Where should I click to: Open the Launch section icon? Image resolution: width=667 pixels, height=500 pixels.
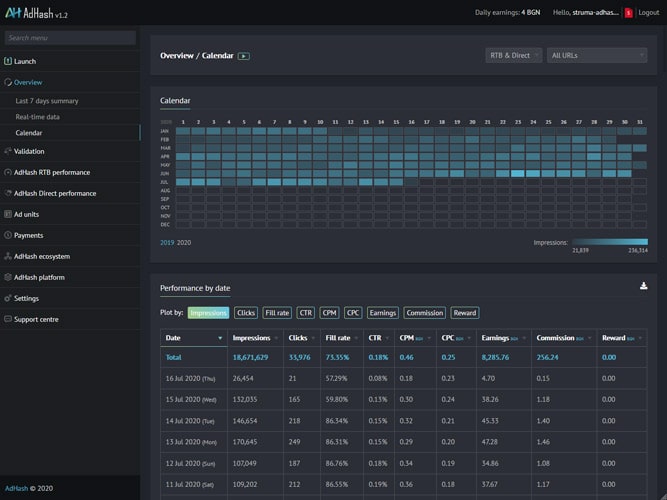point(9,61)
